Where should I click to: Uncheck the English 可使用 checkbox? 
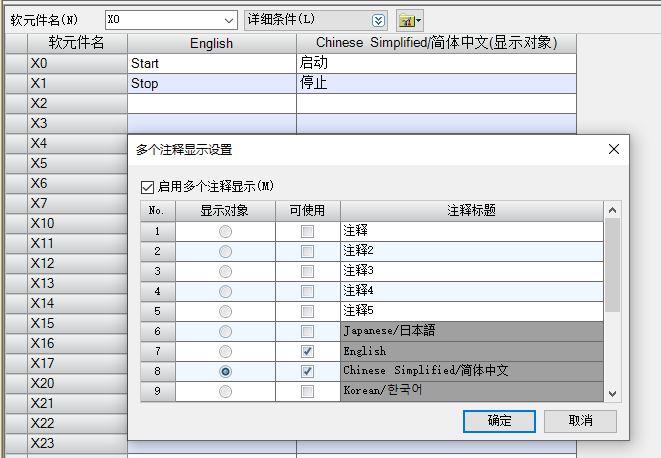(307, 351)
